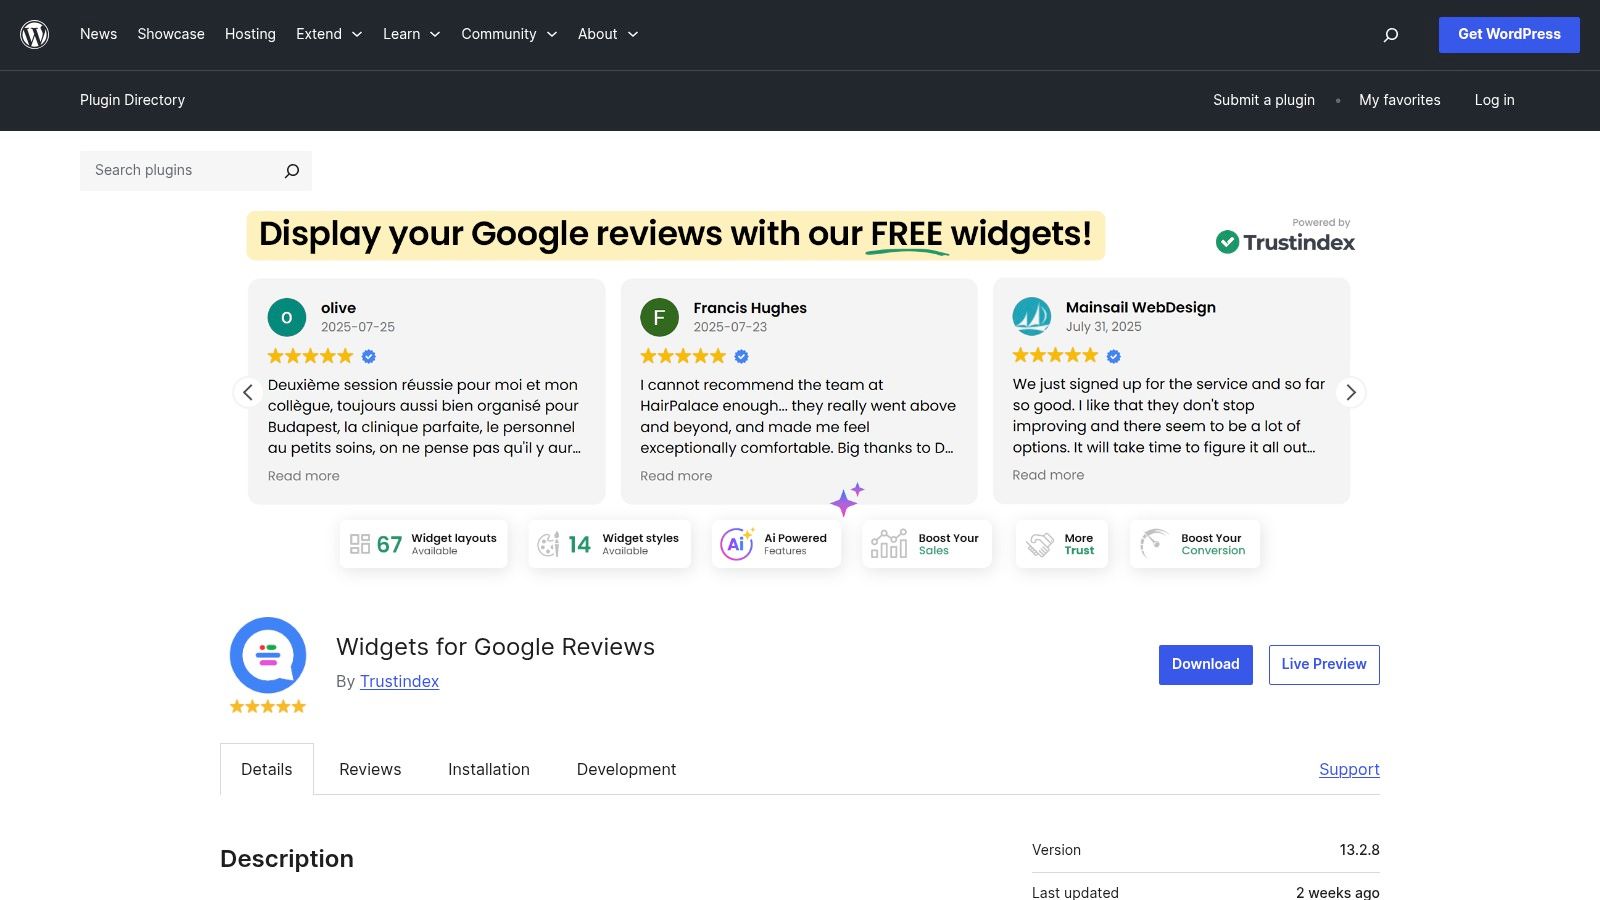Read more of Francis Hughes' review
Image resolution: width=1600 pixels, height=900 pixels.
[x=676, y=476]
